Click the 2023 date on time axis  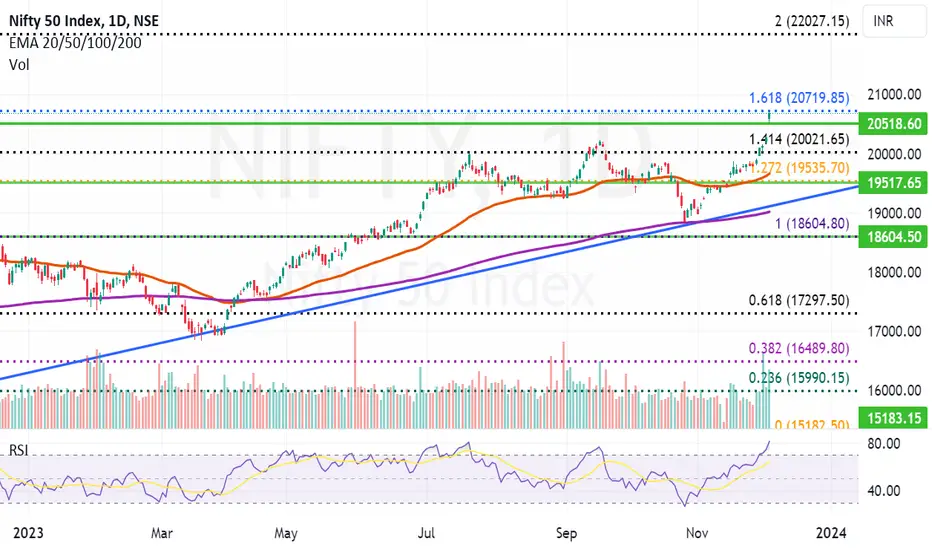pos(28,532)
